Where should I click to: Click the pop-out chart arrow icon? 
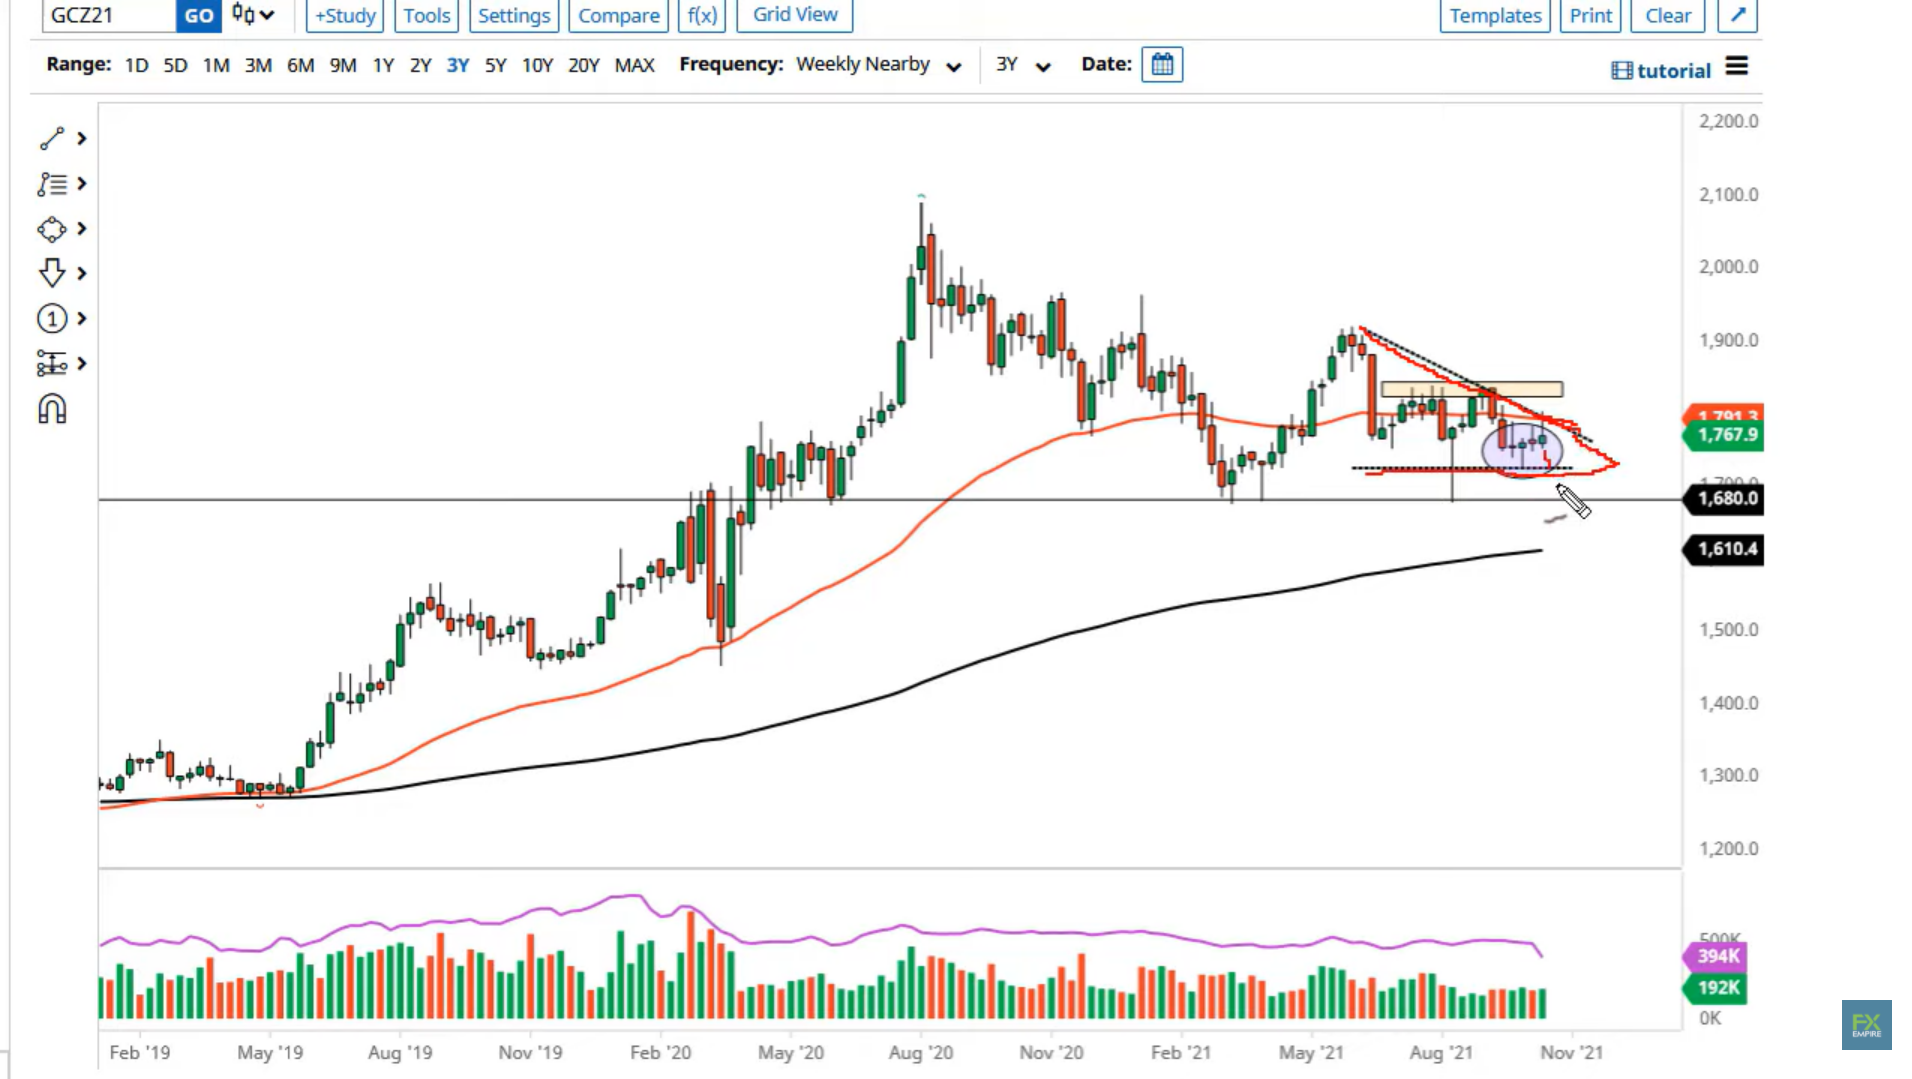pos(1738,15)
